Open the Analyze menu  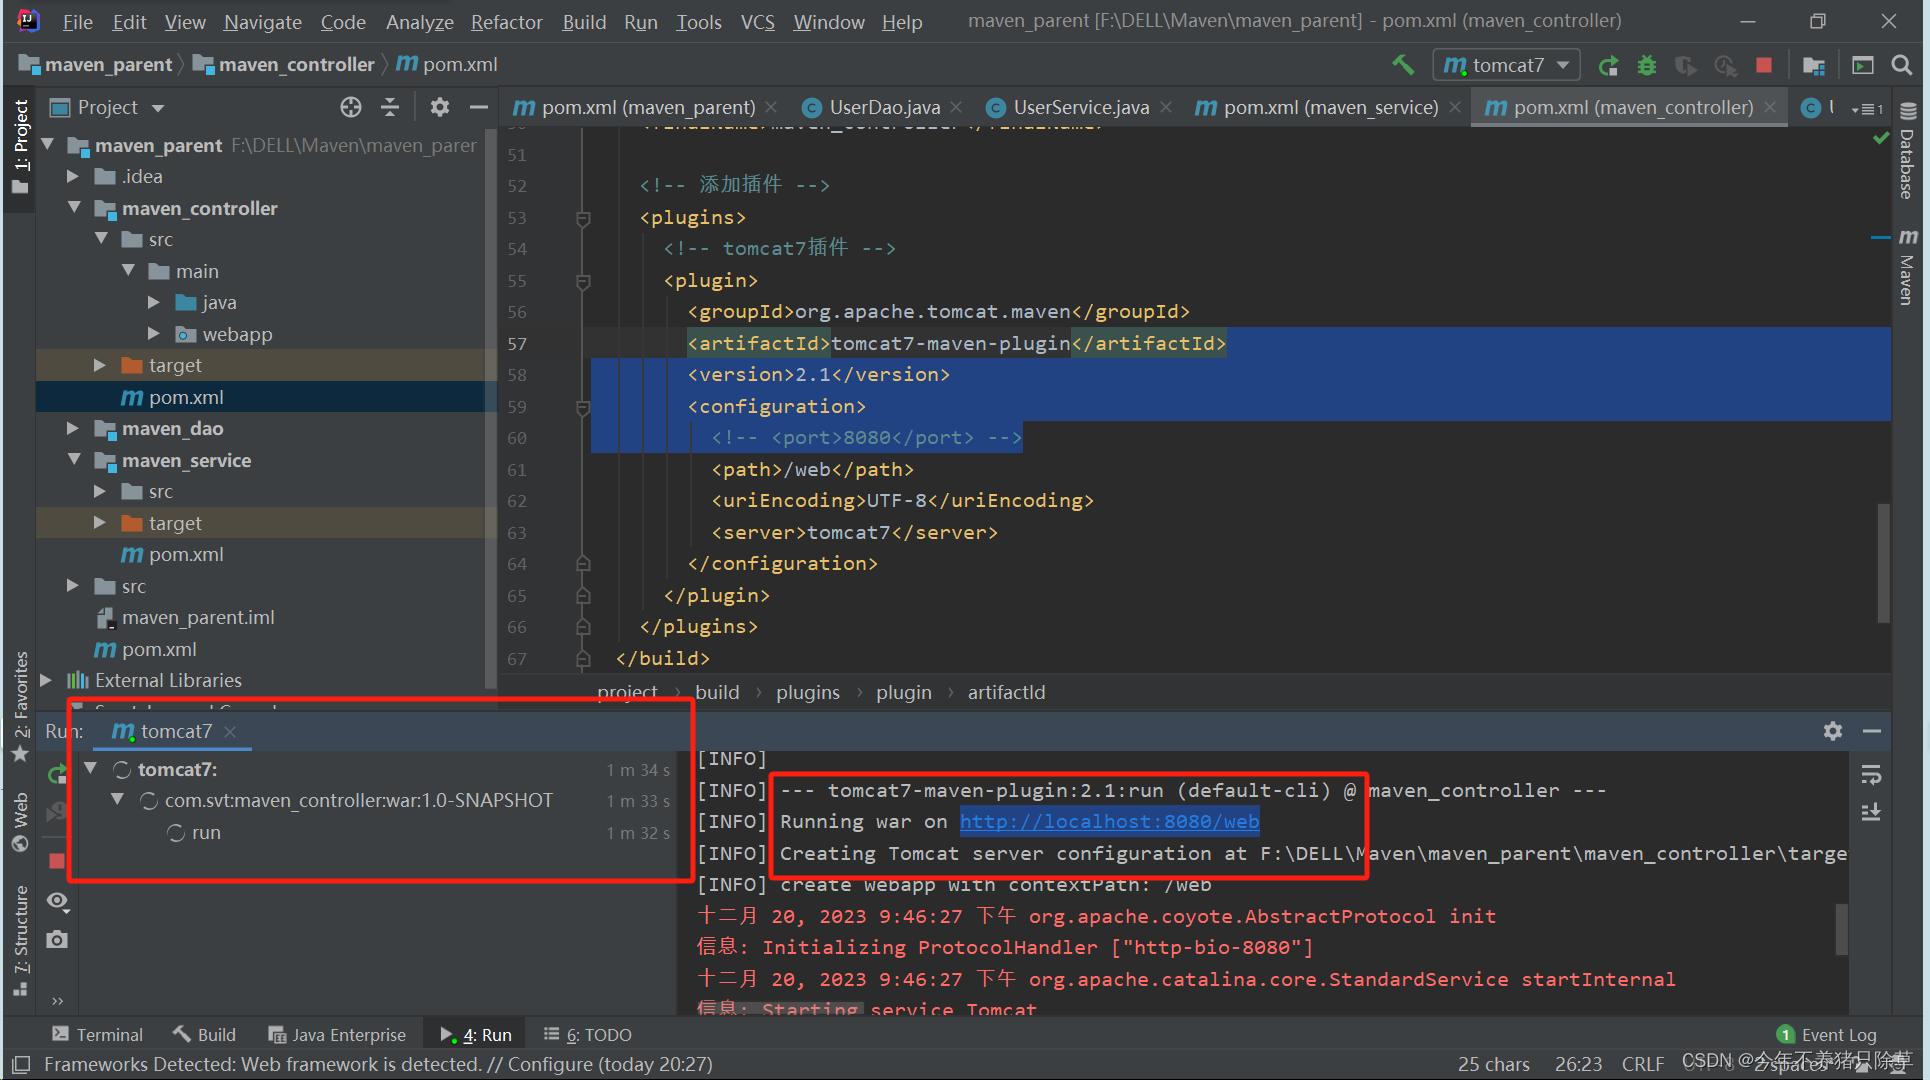419,22
